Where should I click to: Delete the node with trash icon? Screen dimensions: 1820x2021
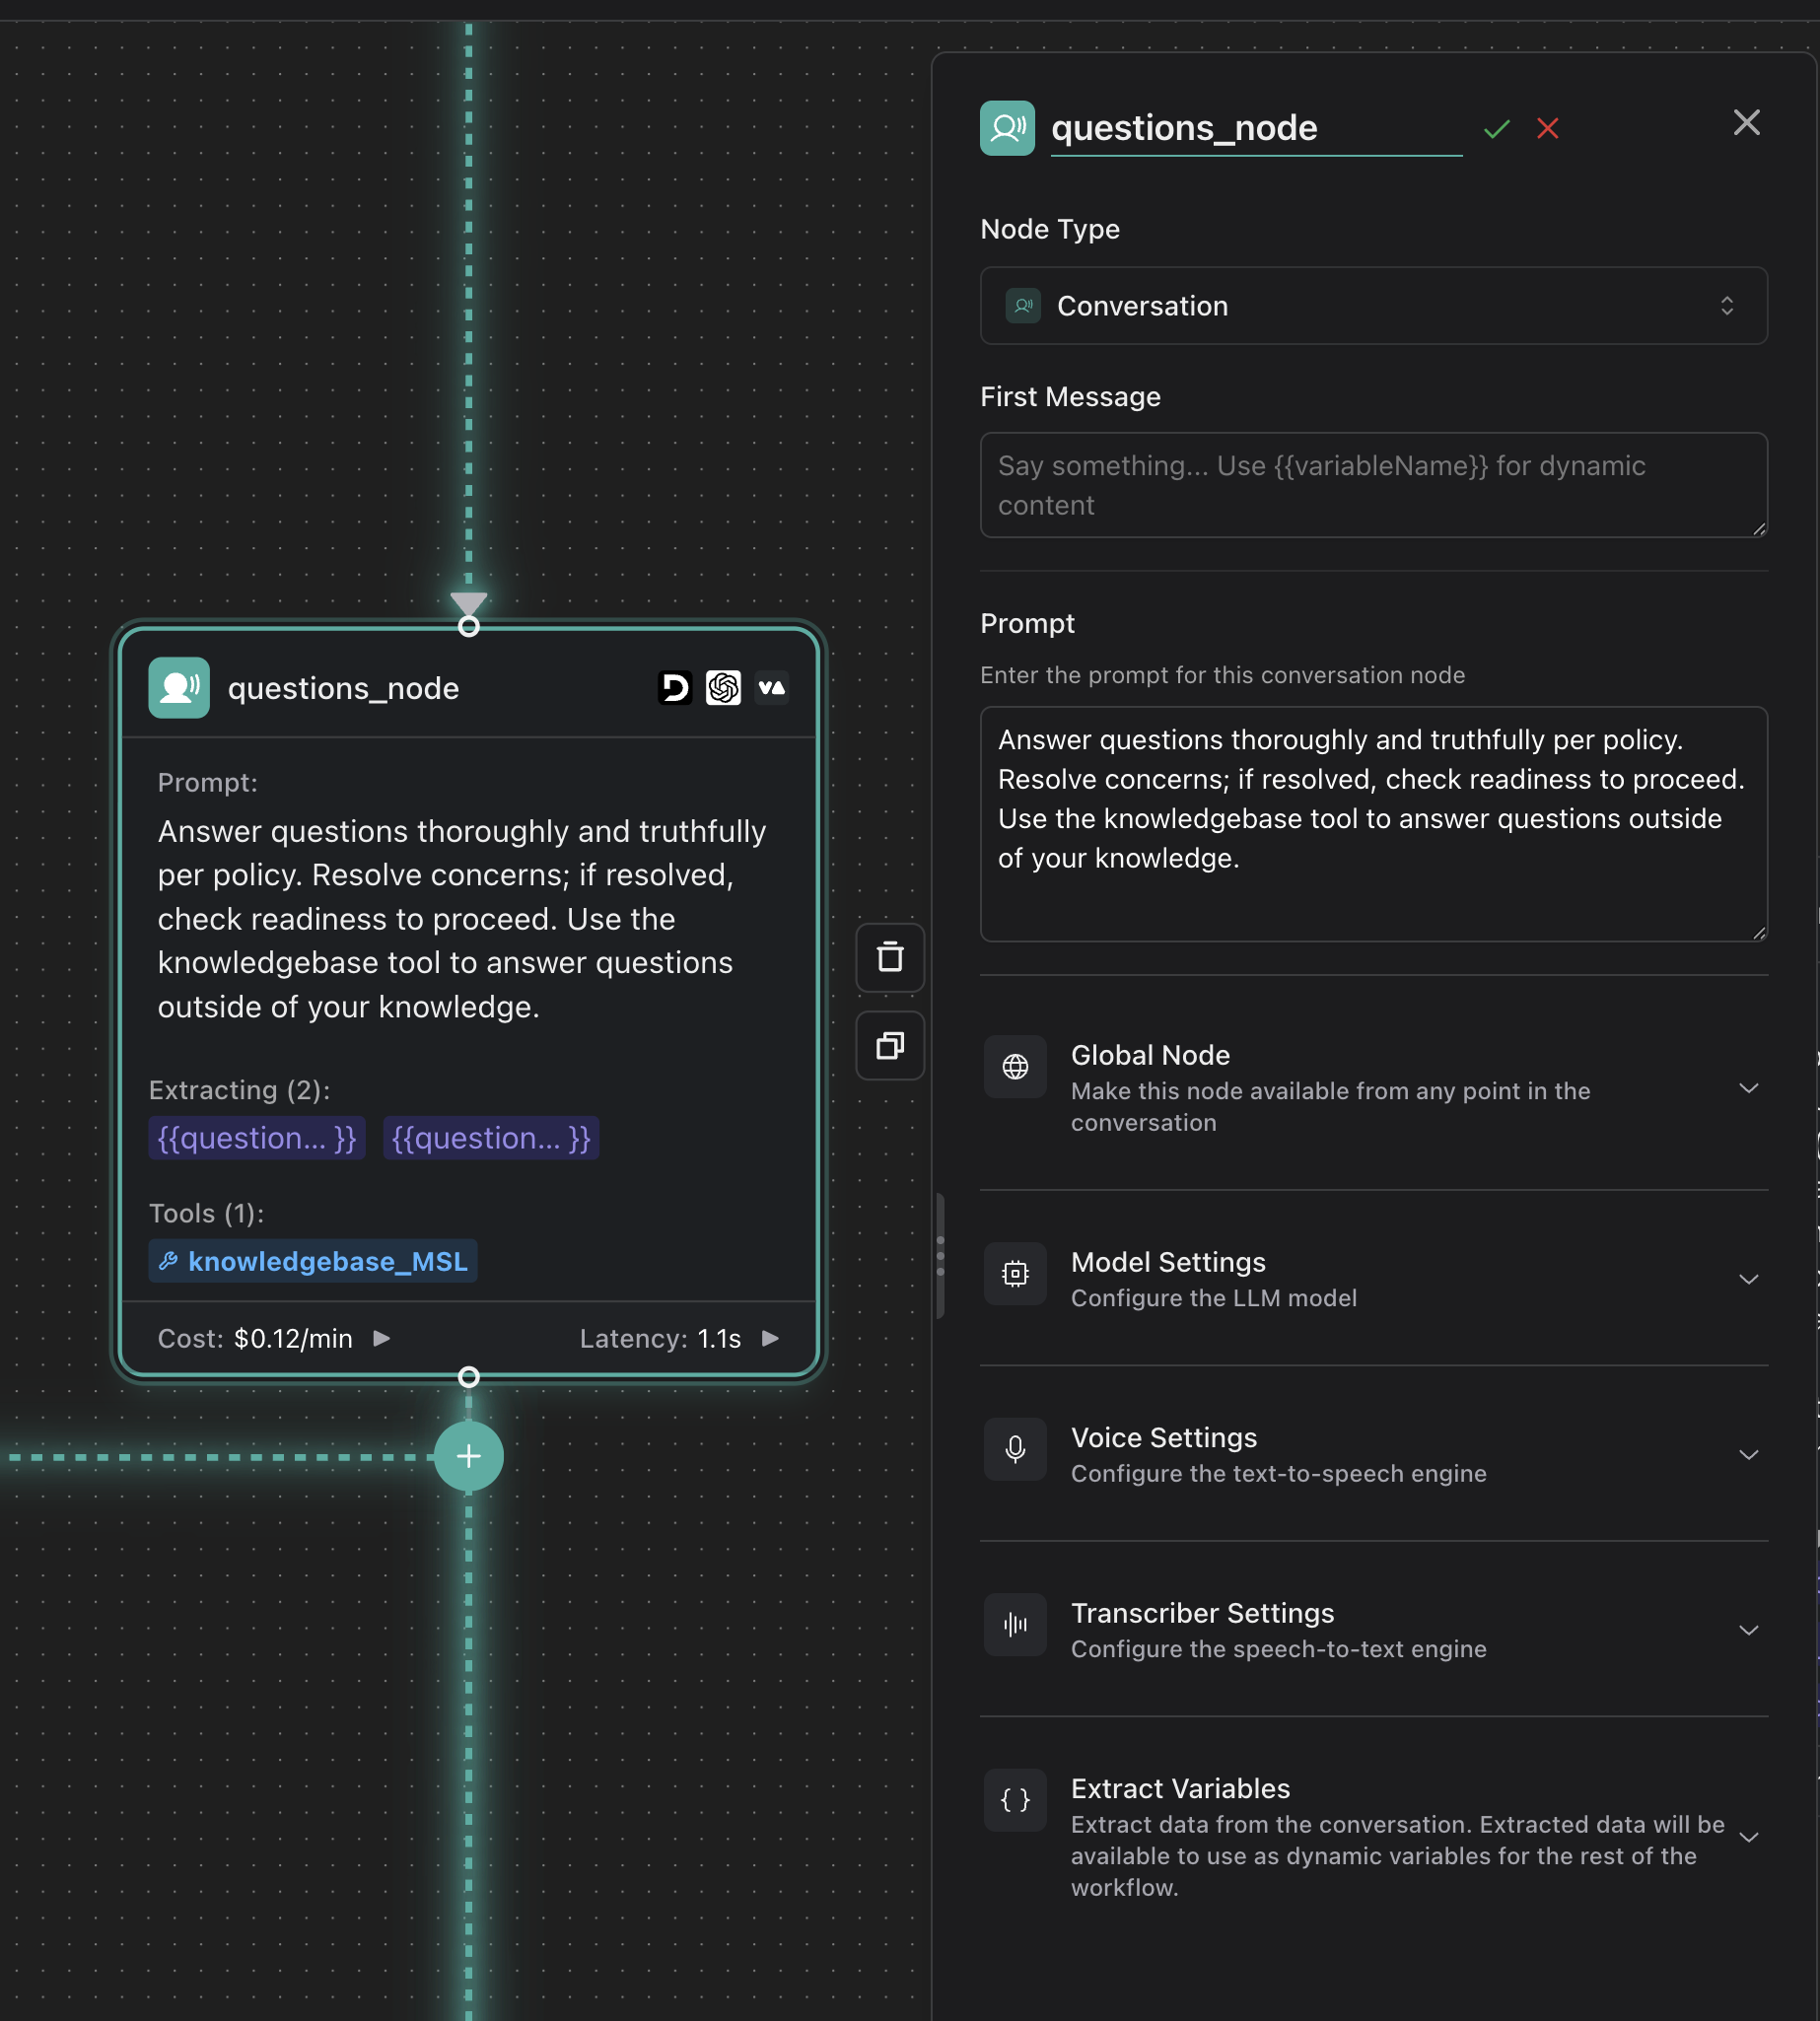click(x=889, y=957)
